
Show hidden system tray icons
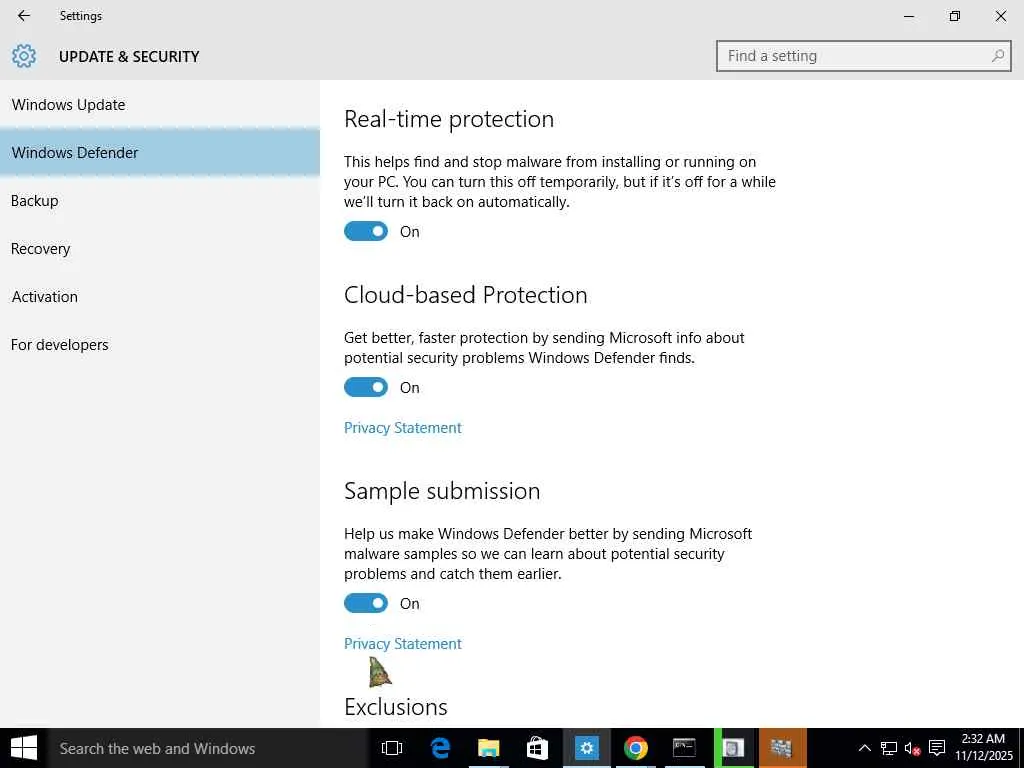pyautogui.click(x=864, y=748)
